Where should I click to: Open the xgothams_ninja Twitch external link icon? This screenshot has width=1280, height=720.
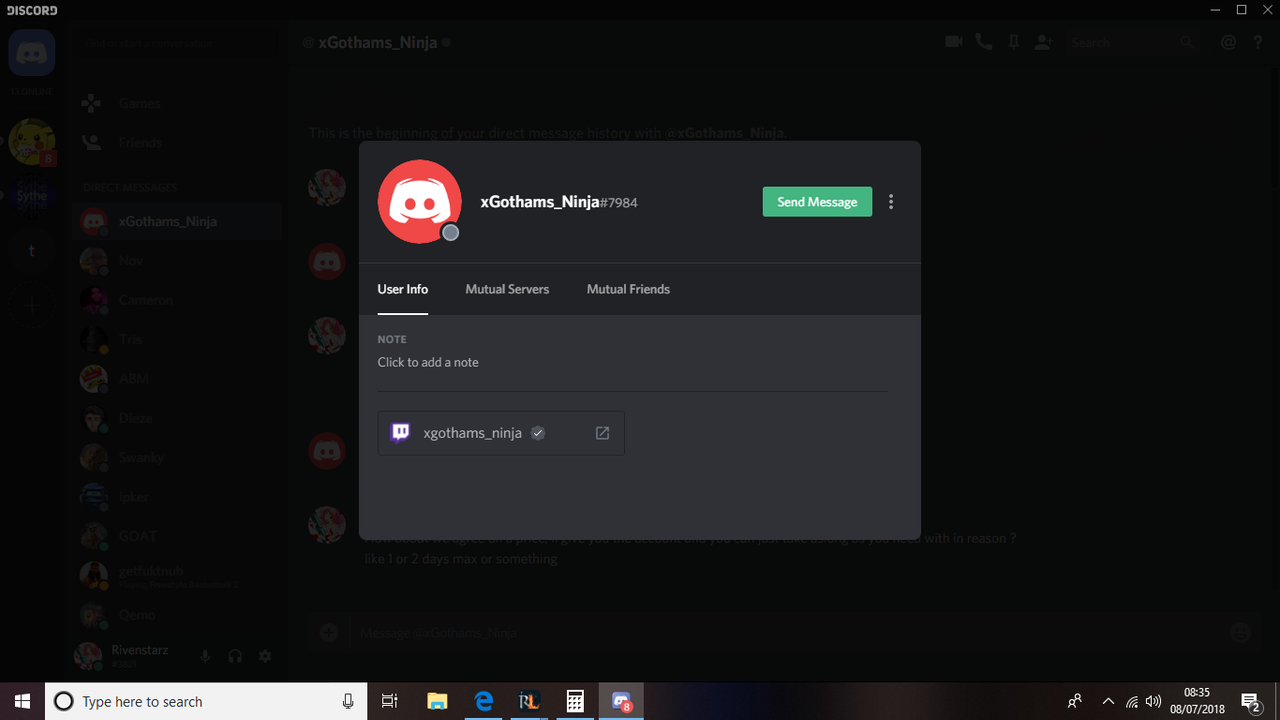[602, 433]
